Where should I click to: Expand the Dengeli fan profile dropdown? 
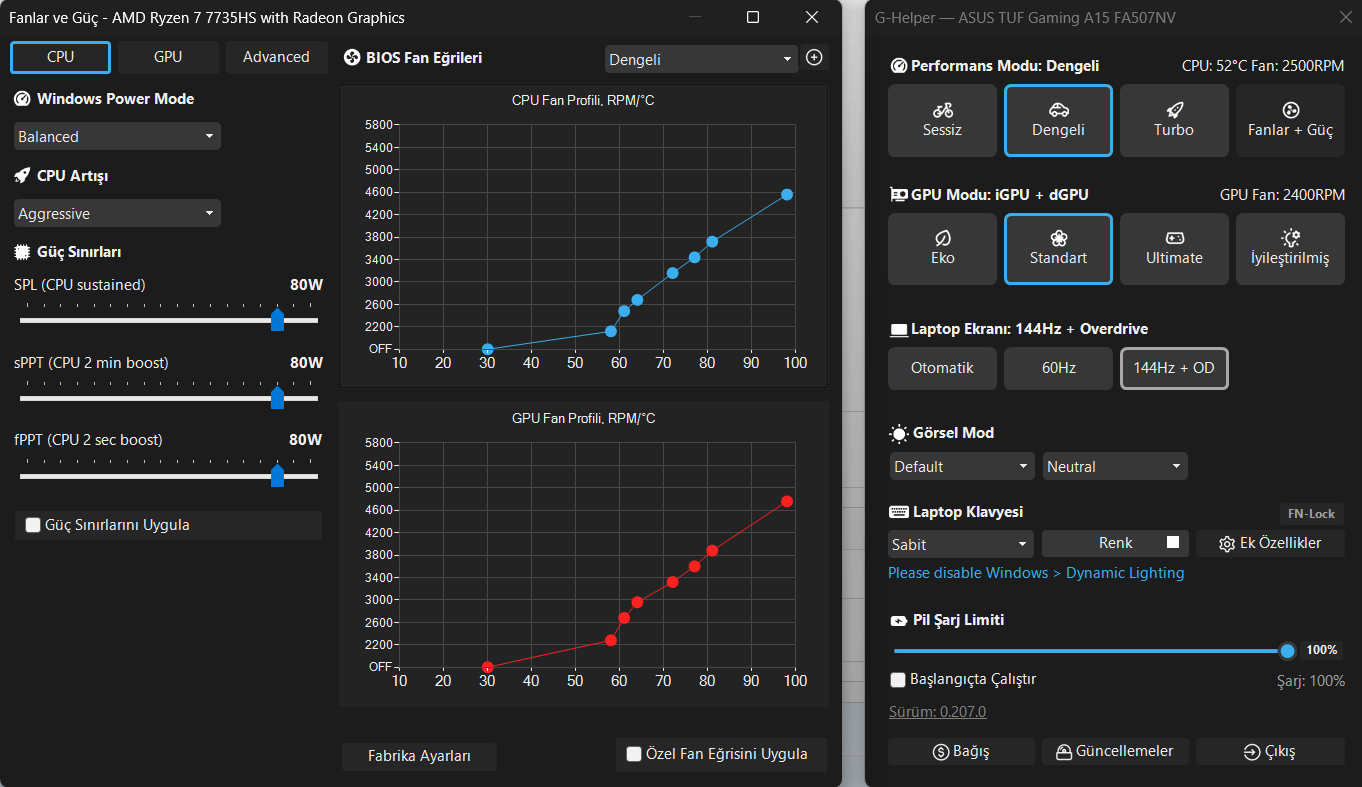[x=701, y=59]
